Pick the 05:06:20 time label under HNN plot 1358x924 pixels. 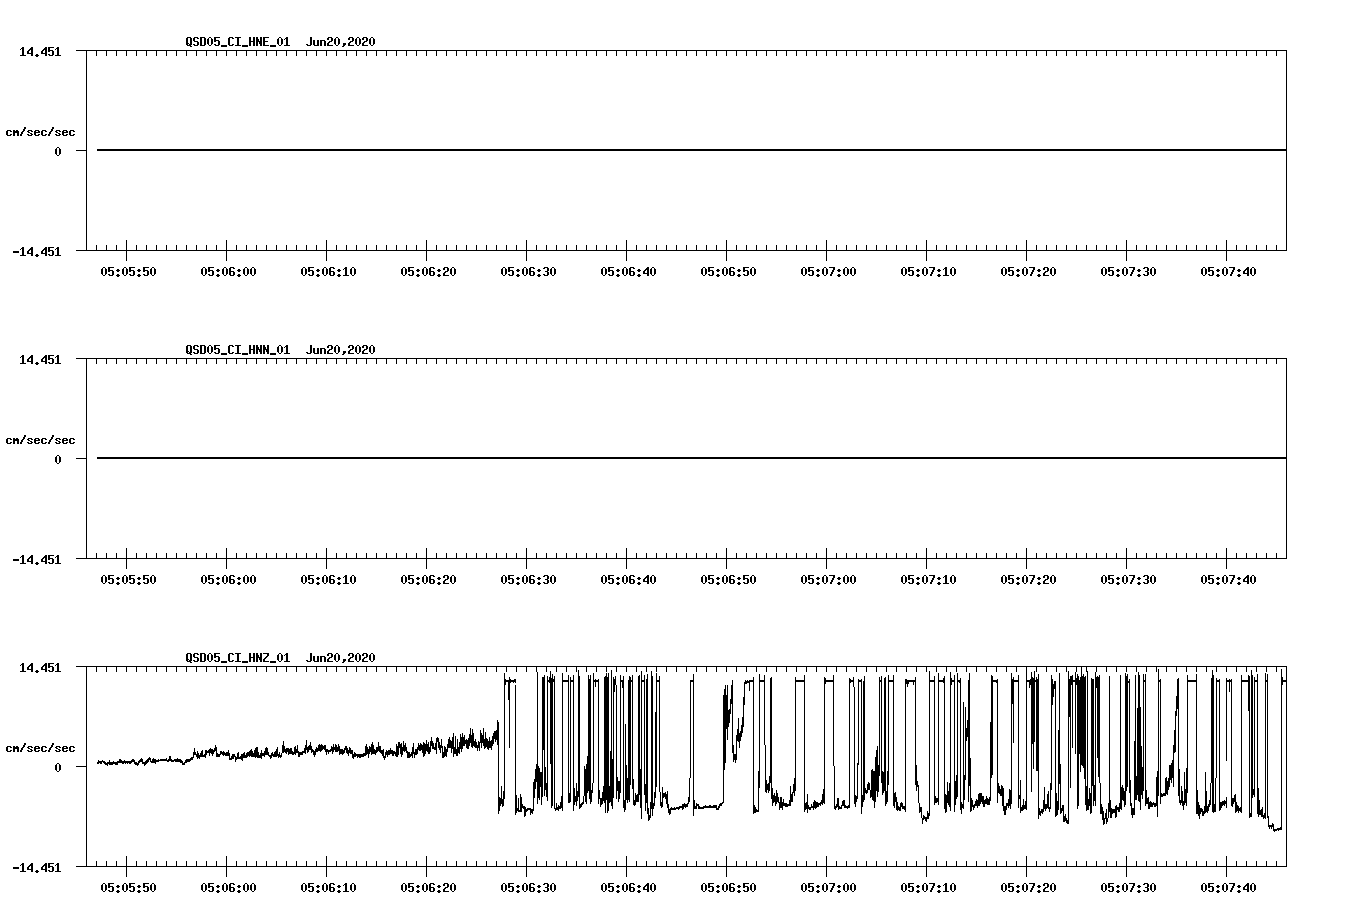coord(428,580)
